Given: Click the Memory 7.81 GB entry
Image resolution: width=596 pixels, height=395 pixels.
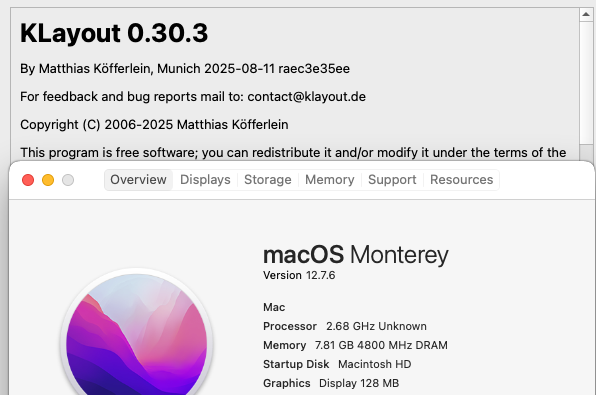Looking at the screenshot, I should 355,345.
